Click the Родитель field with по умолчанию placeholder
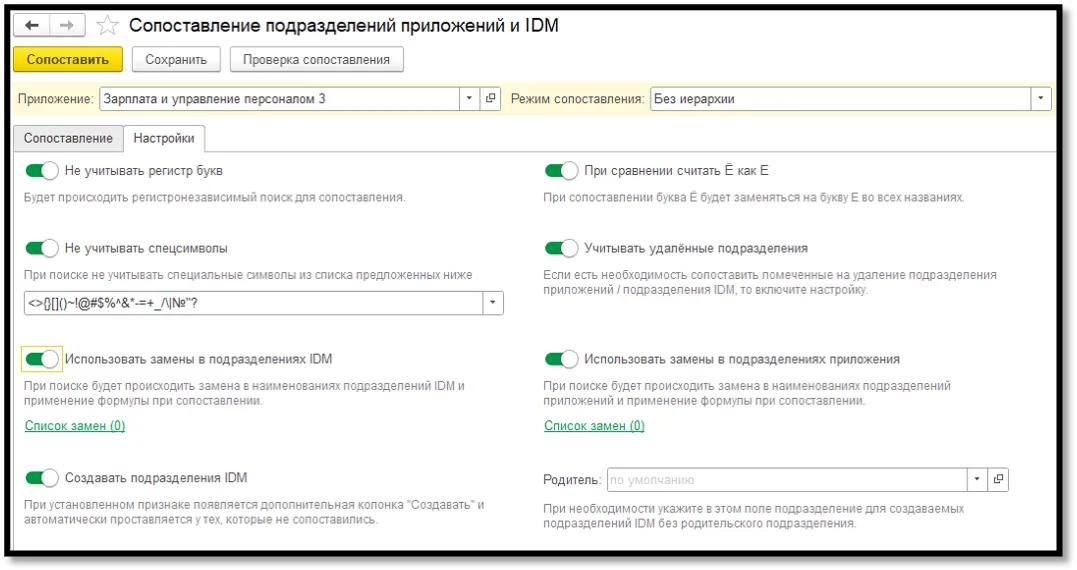The image size is (1077, 570). click(787, 479)
